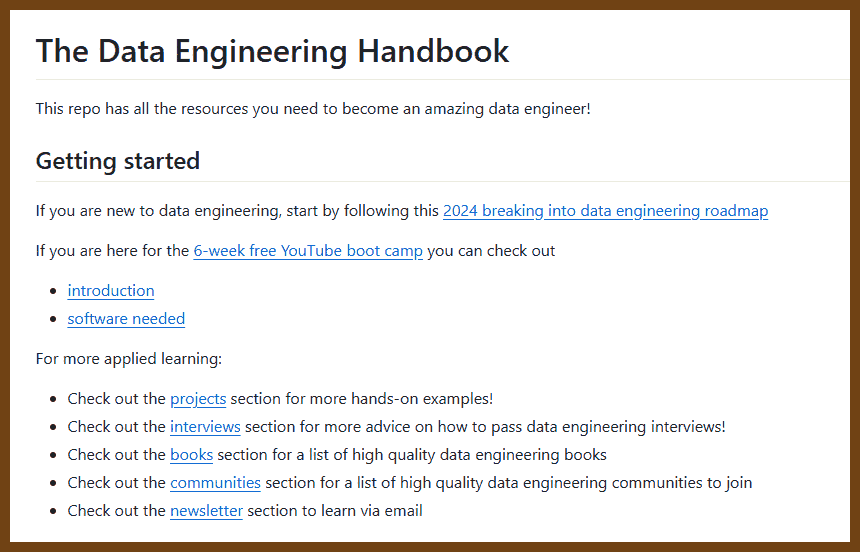Visit the books section link

pyautogui.click(x=191, y=455)
